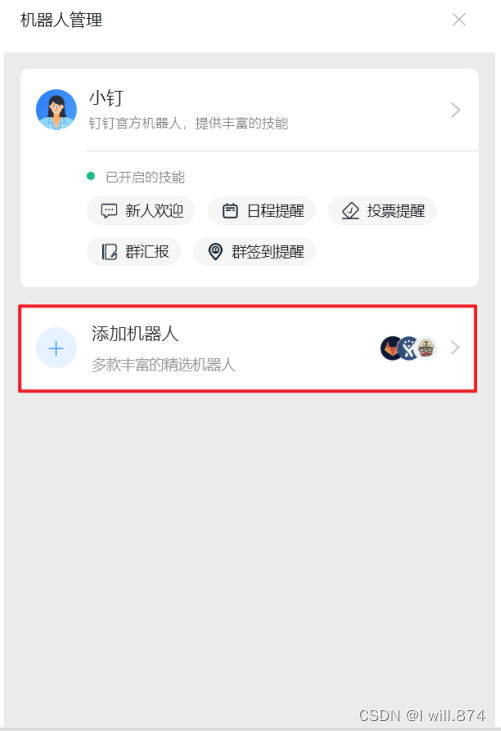The width and height of the screenshot is (501, 731).
Task: Click the third round robot avatar
Action: [426, 348]
